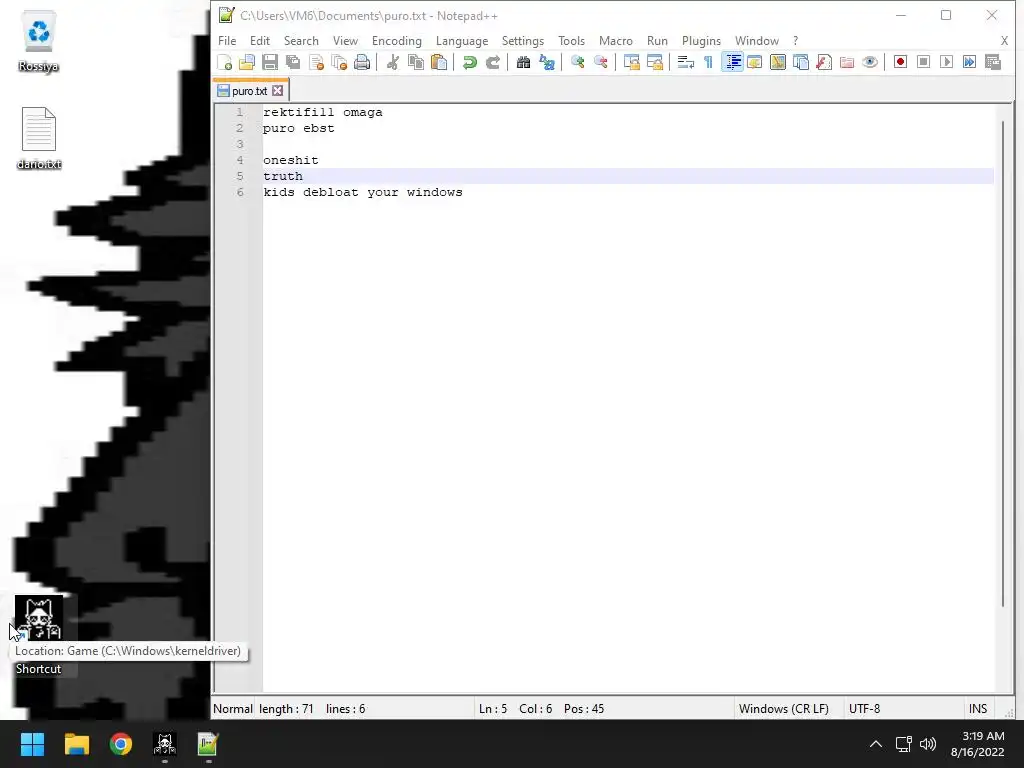This screenshot has width=1024, height=768.
Task: Create a new file with the New toolbar icon
Action: [224, 62]
